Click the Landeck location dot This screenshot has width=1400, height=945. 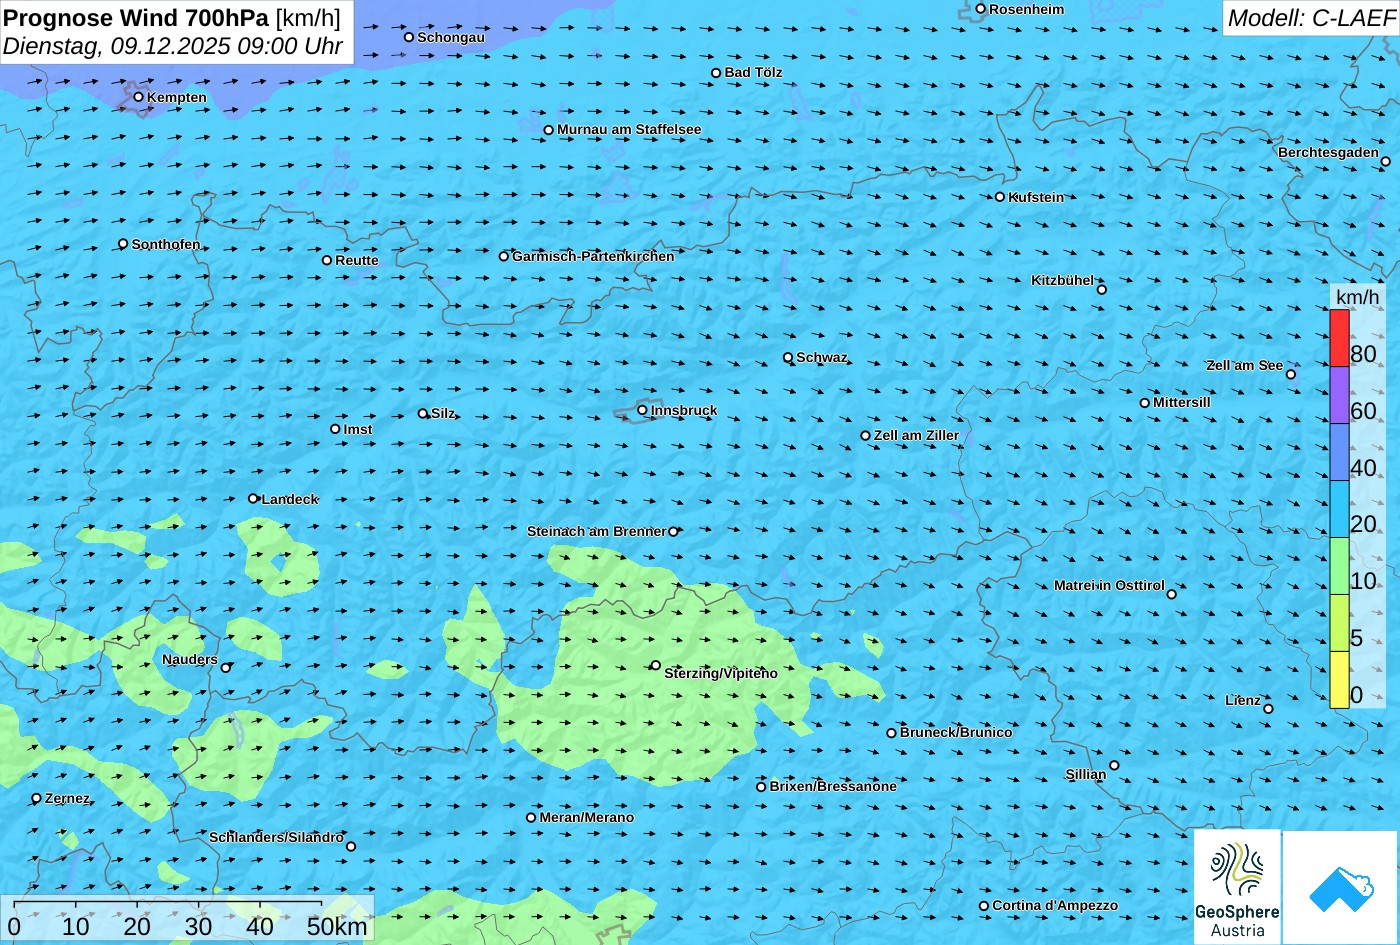253,498
